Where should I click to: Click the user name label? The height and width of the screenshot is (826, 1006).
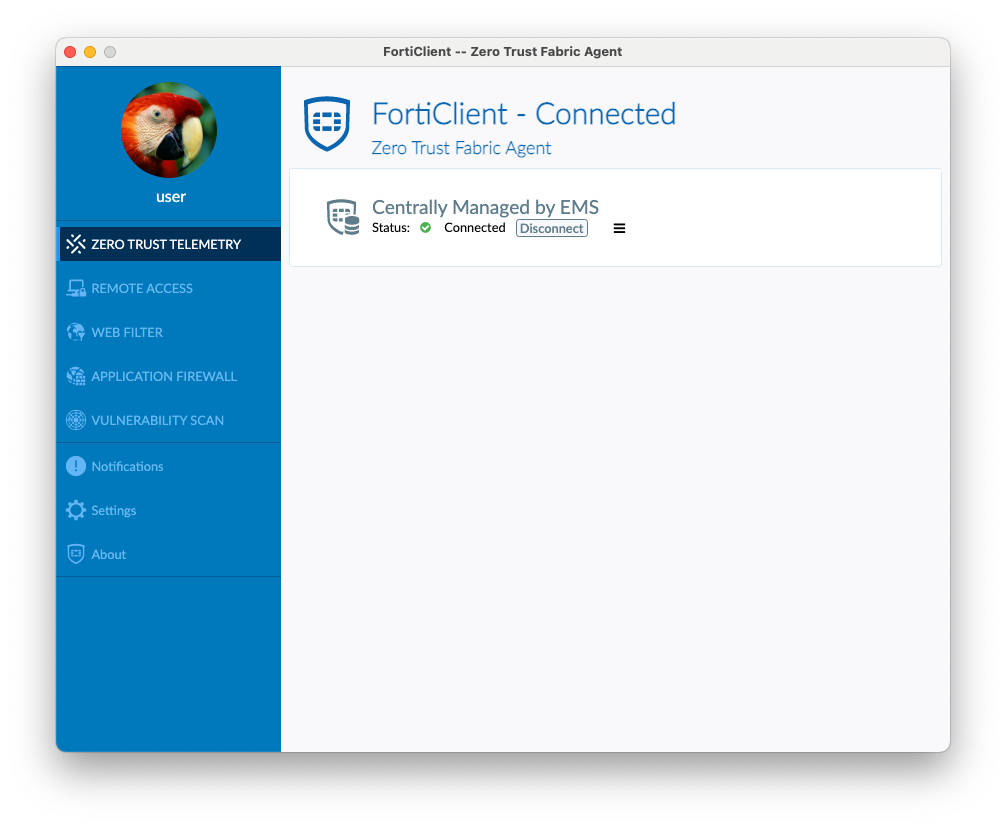pos(169,197)
